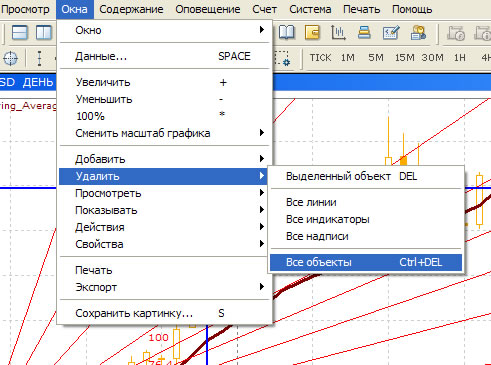Open the open-book icon in toolbar
Viewport: 491px width, 365px height.
286,33
